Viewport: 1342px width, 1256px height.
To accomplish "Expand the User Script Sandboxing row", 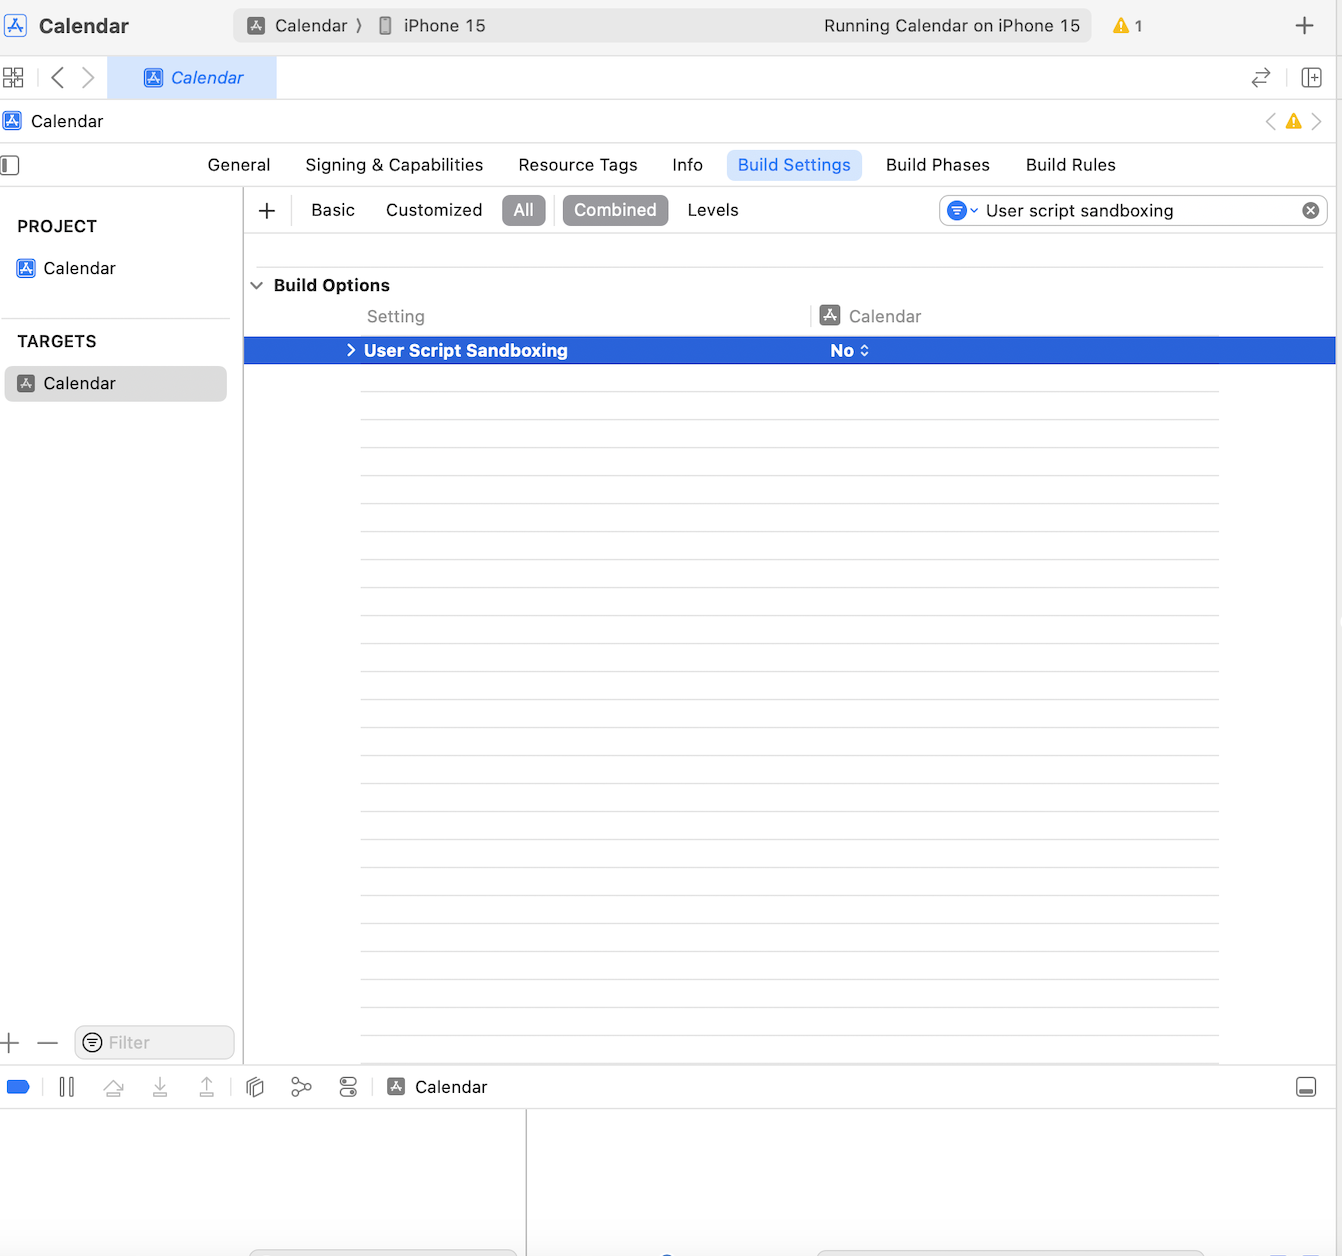I will [351, 350].
